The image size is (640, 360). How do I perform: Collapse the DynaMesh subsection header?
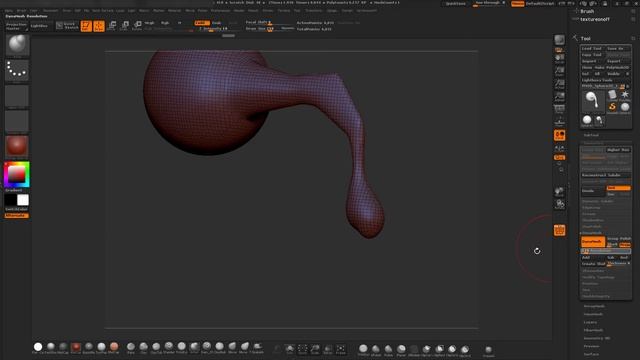[x=591, y=233]
